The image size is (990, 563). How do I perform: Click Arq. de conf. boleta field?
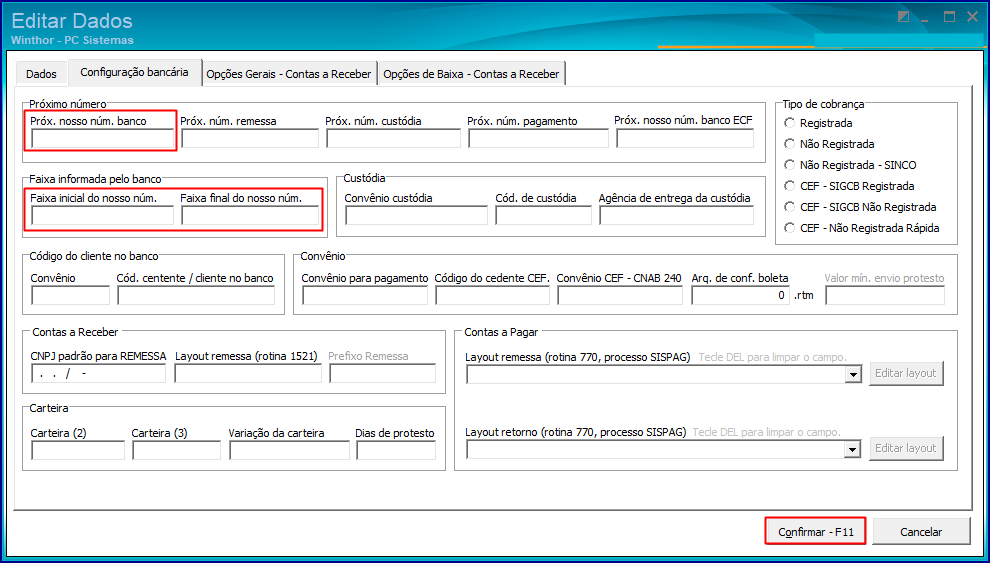pyautogui.click(x=741, y=295)
